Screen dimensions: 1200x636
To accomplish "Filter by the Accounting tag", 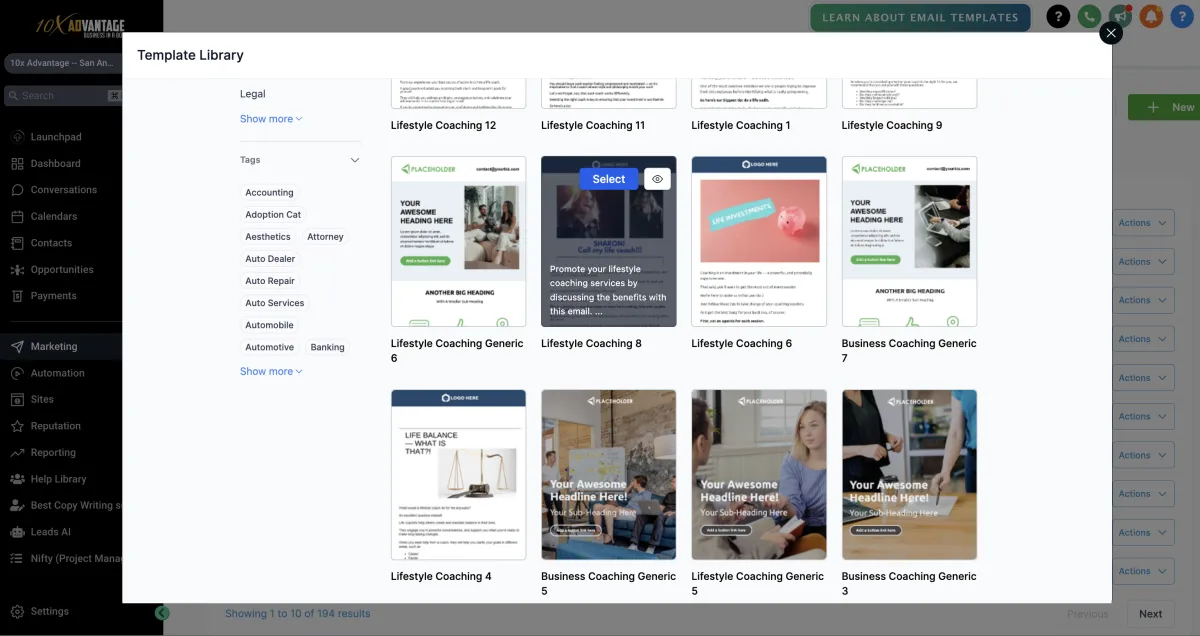I will [270, 193].
